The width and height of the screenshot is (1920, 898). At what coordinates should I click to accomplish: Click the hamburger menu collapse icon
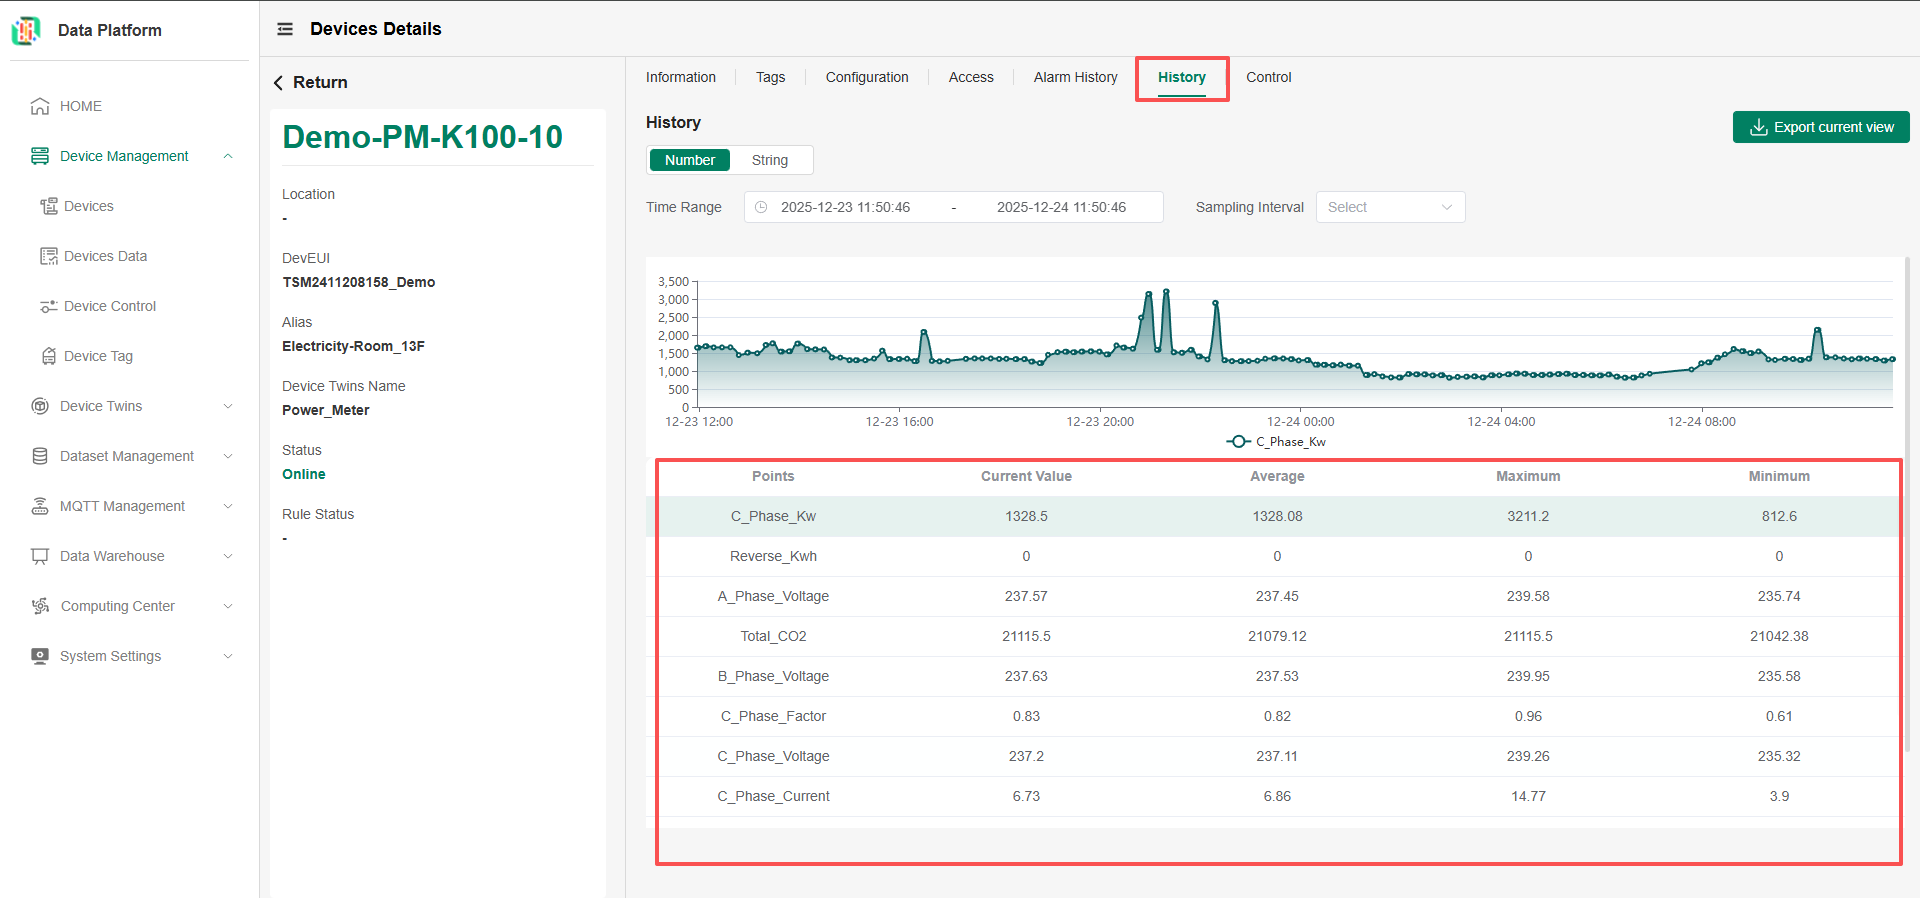[x=285, y=29]
